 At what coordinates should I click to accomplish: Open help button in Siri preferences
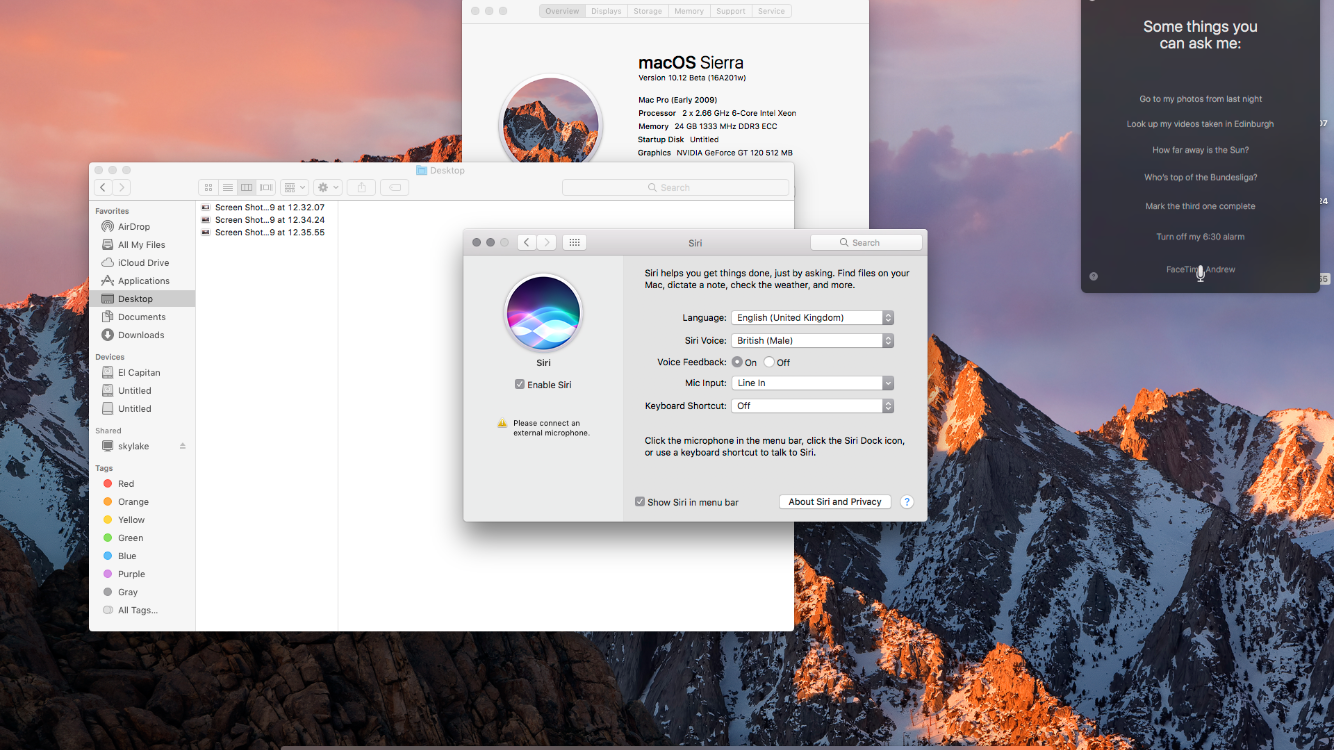(907, 502)
